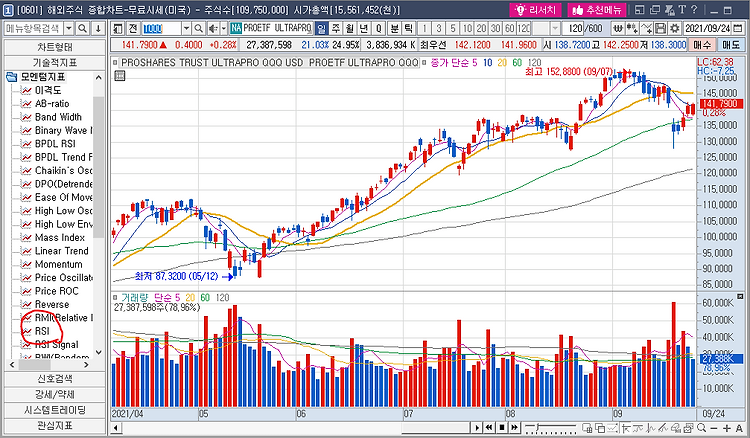Open the 추천메뉴 recommended menu
750x438 pixels.
597,10
